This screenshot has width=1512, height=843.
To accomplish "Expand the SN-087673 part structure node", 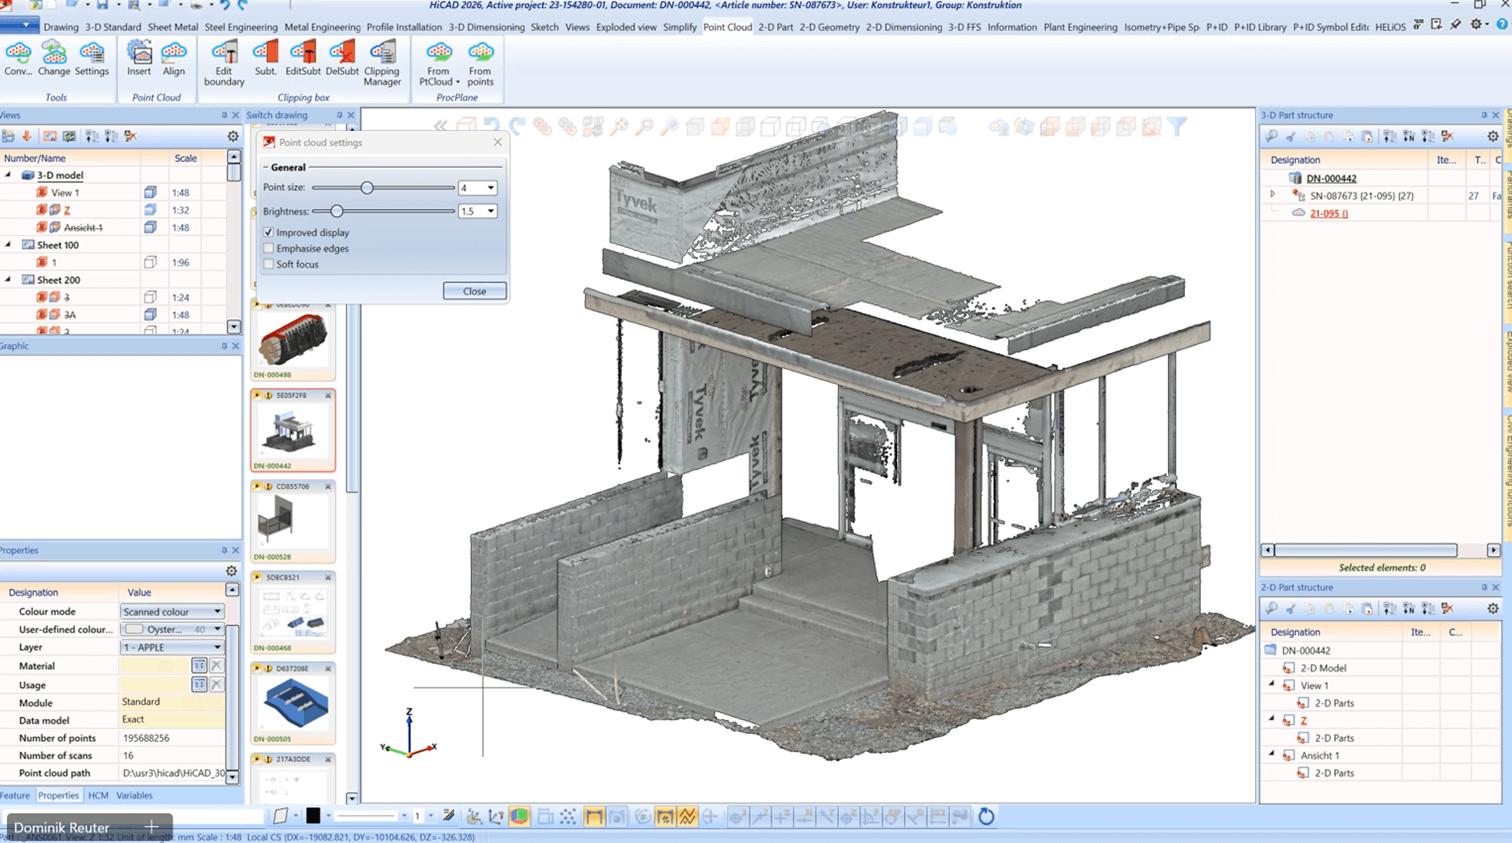I will click(1273, 195).
